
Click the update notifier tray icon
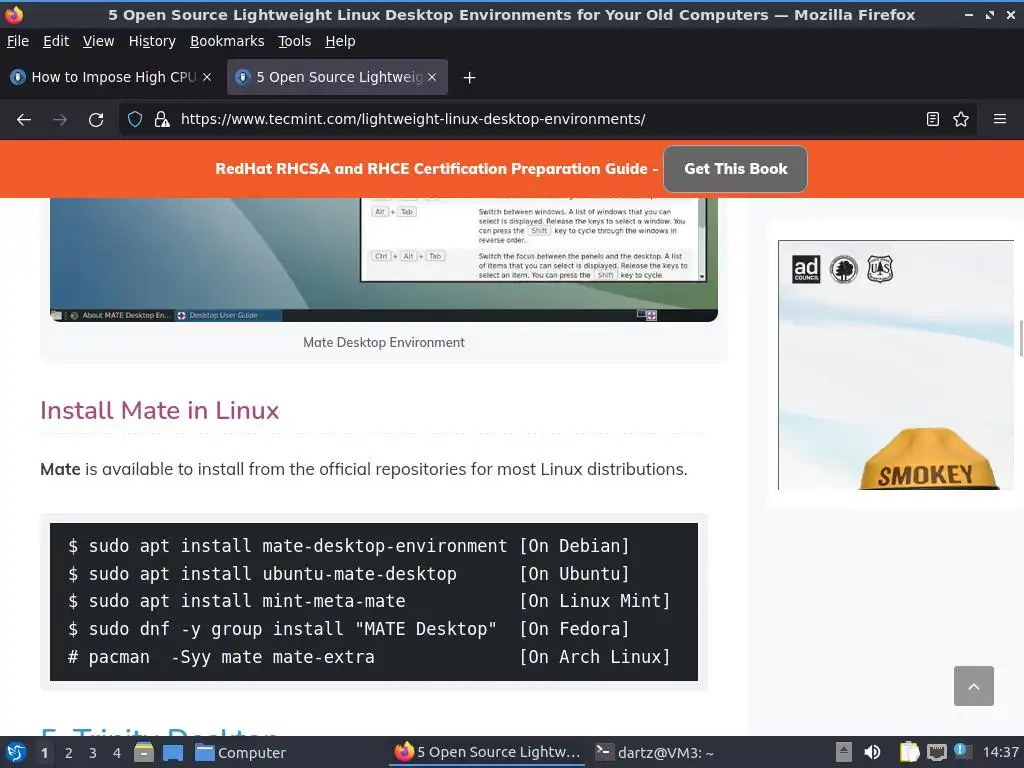point(962,752)
